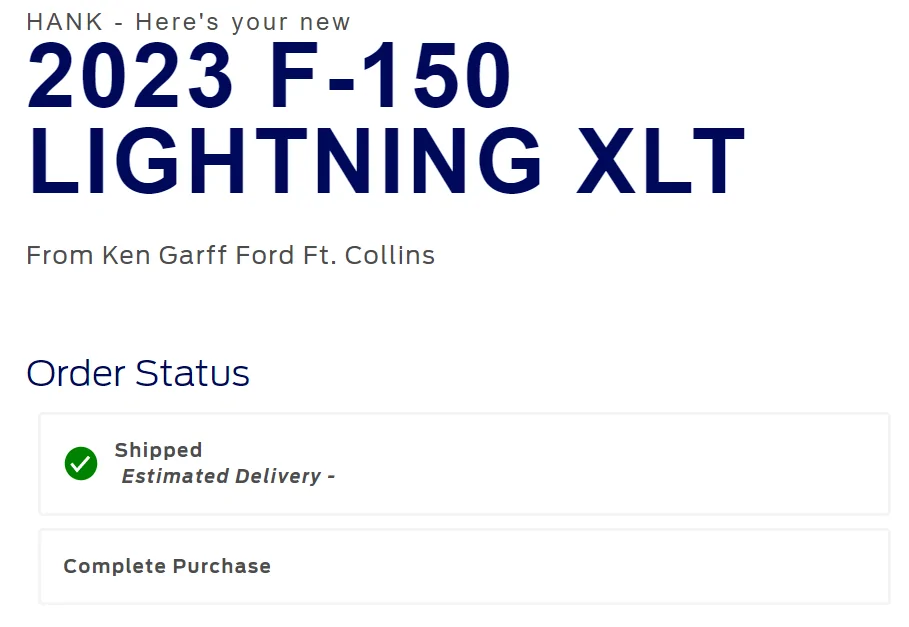Click the "Here's your new" text
Viewport: 909px width, 627px height.
point(243,22)
